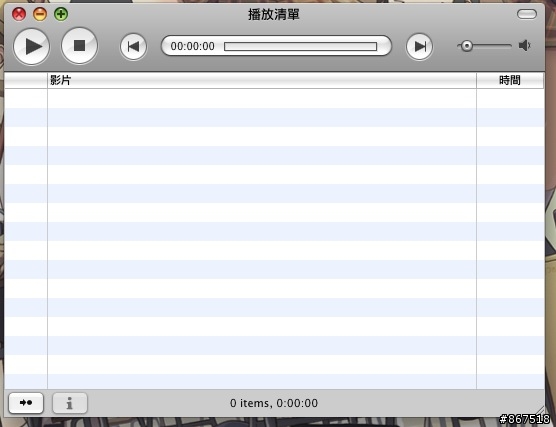The image size is (556, 427).
Task: Click the 0 items, 0:00:00 status text
Action: point(274,403)
